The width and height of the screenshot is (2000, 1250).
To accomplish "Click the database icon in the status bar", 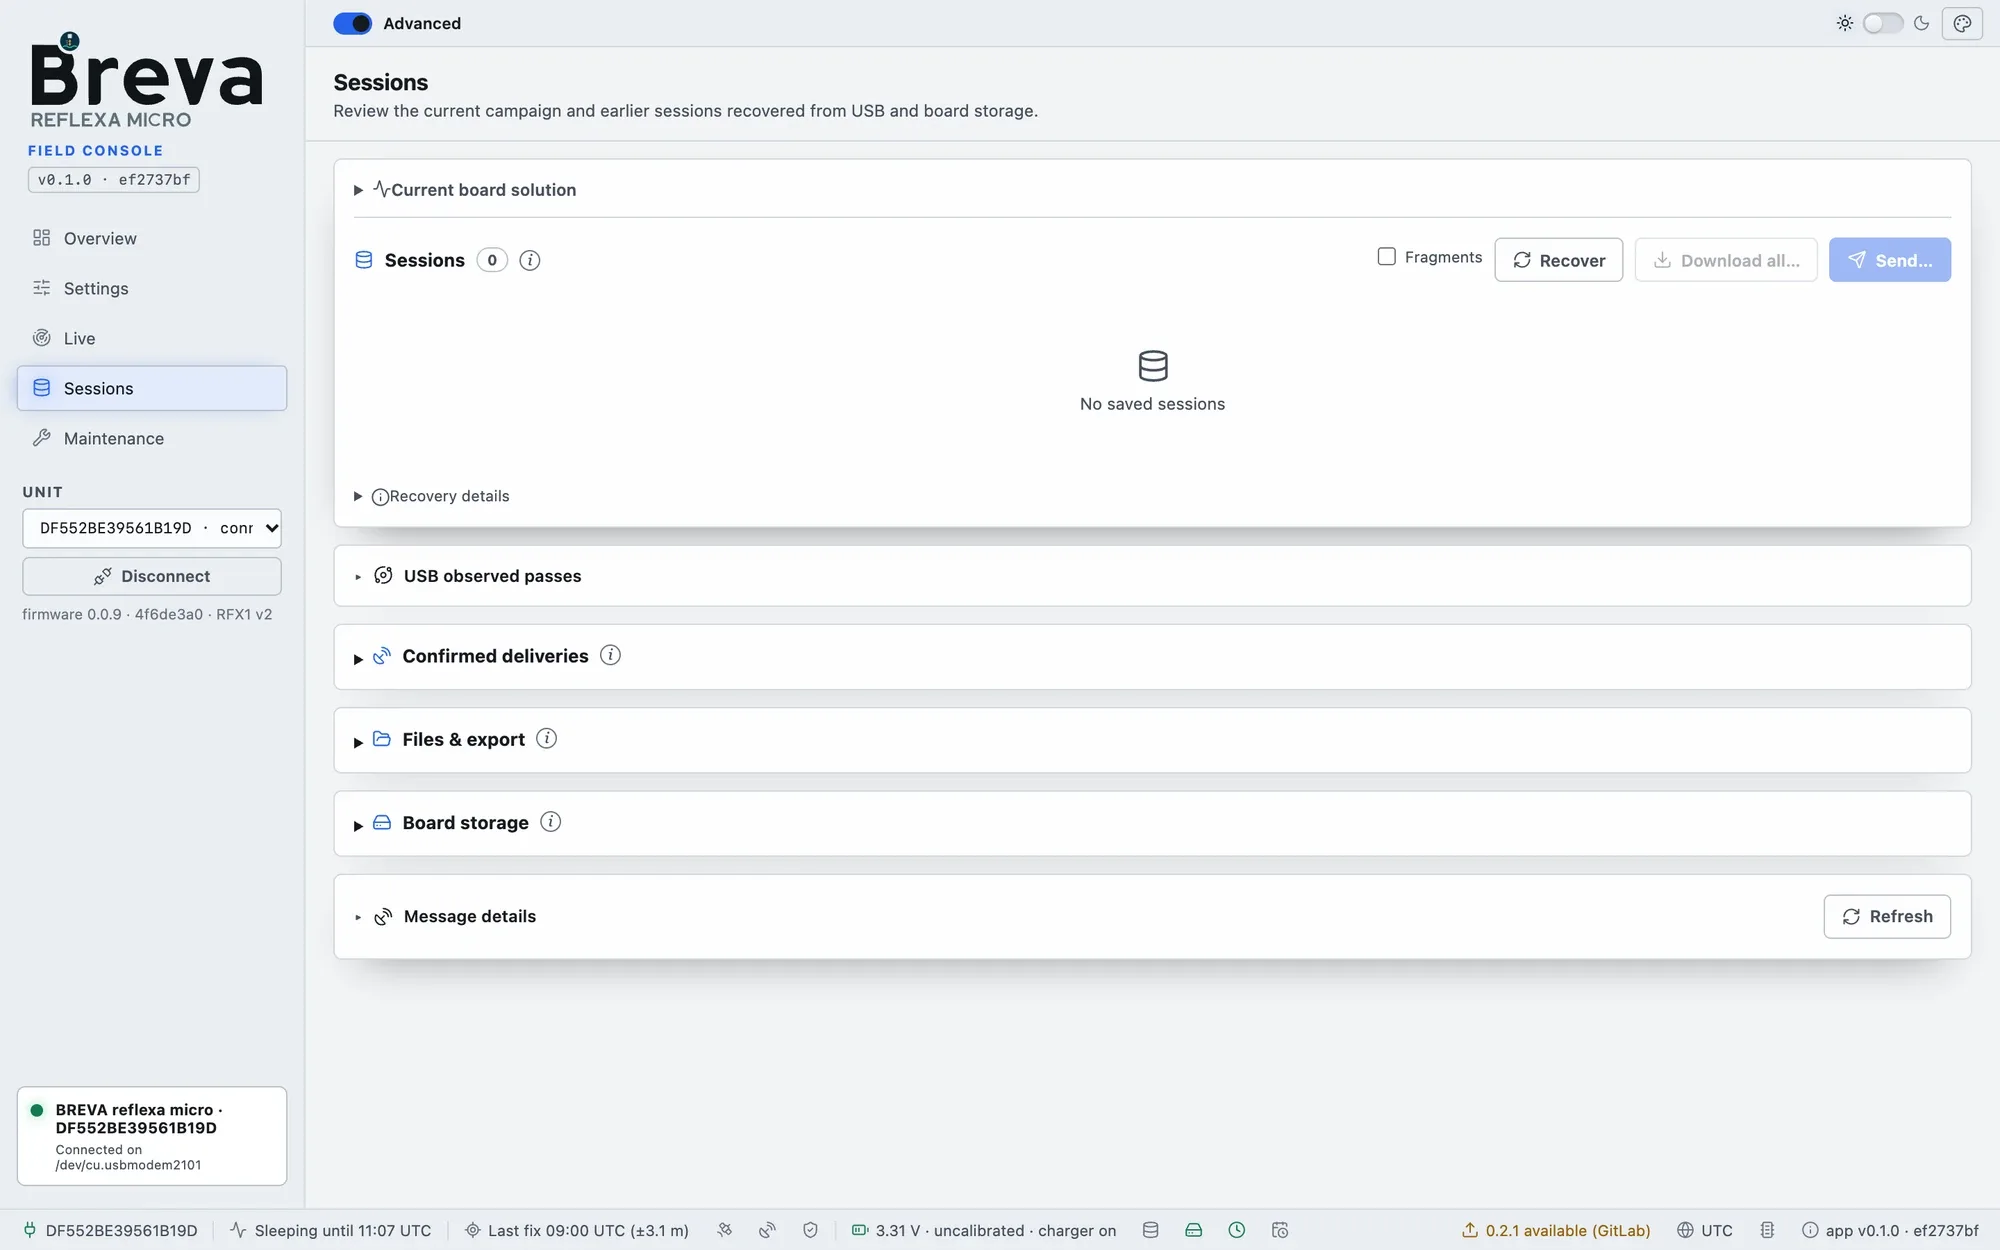I will [1151, 1230].
